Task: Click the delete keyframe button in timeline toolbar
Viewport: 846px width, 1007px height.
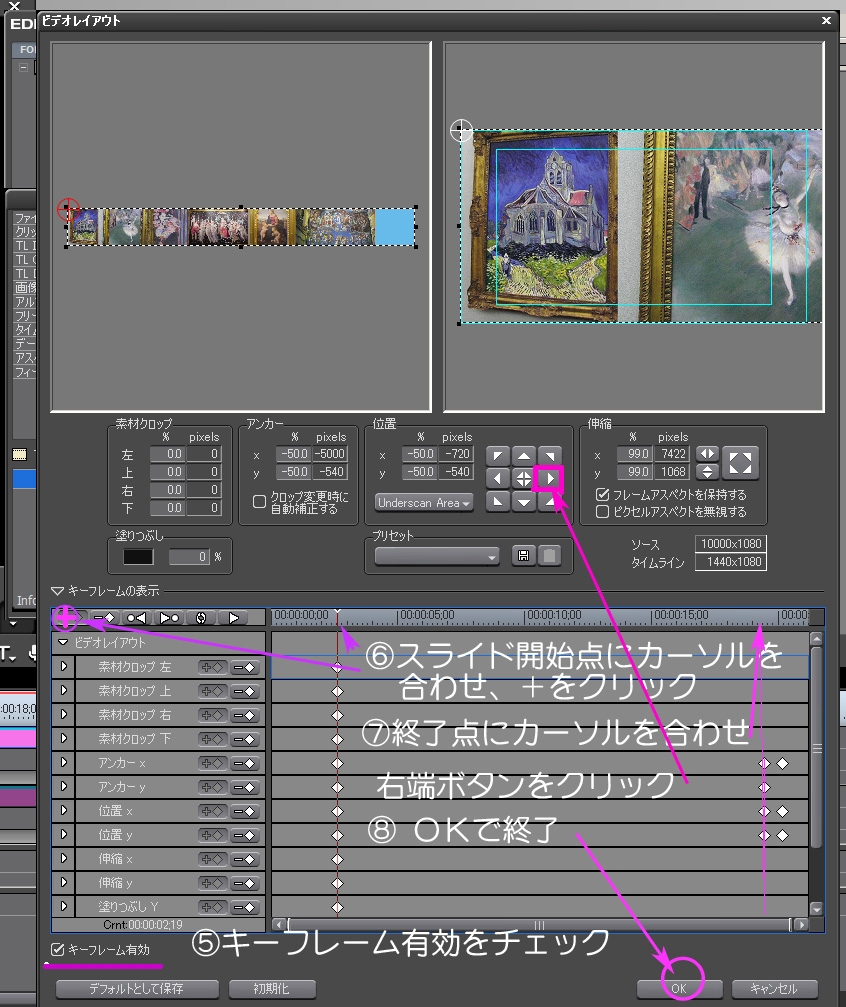Action: click(x=104, y=618)
